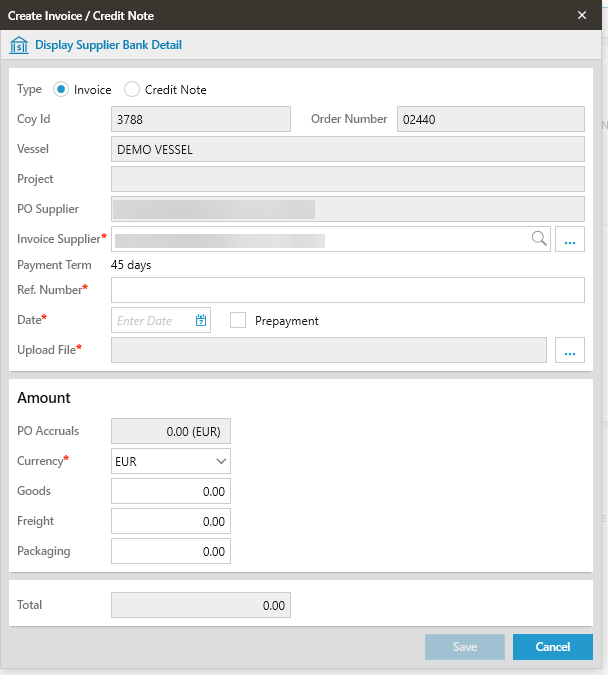The height and width of the screenshot is (675, 608).
Task: Click the Freight amount field
Action: [171, 521]
